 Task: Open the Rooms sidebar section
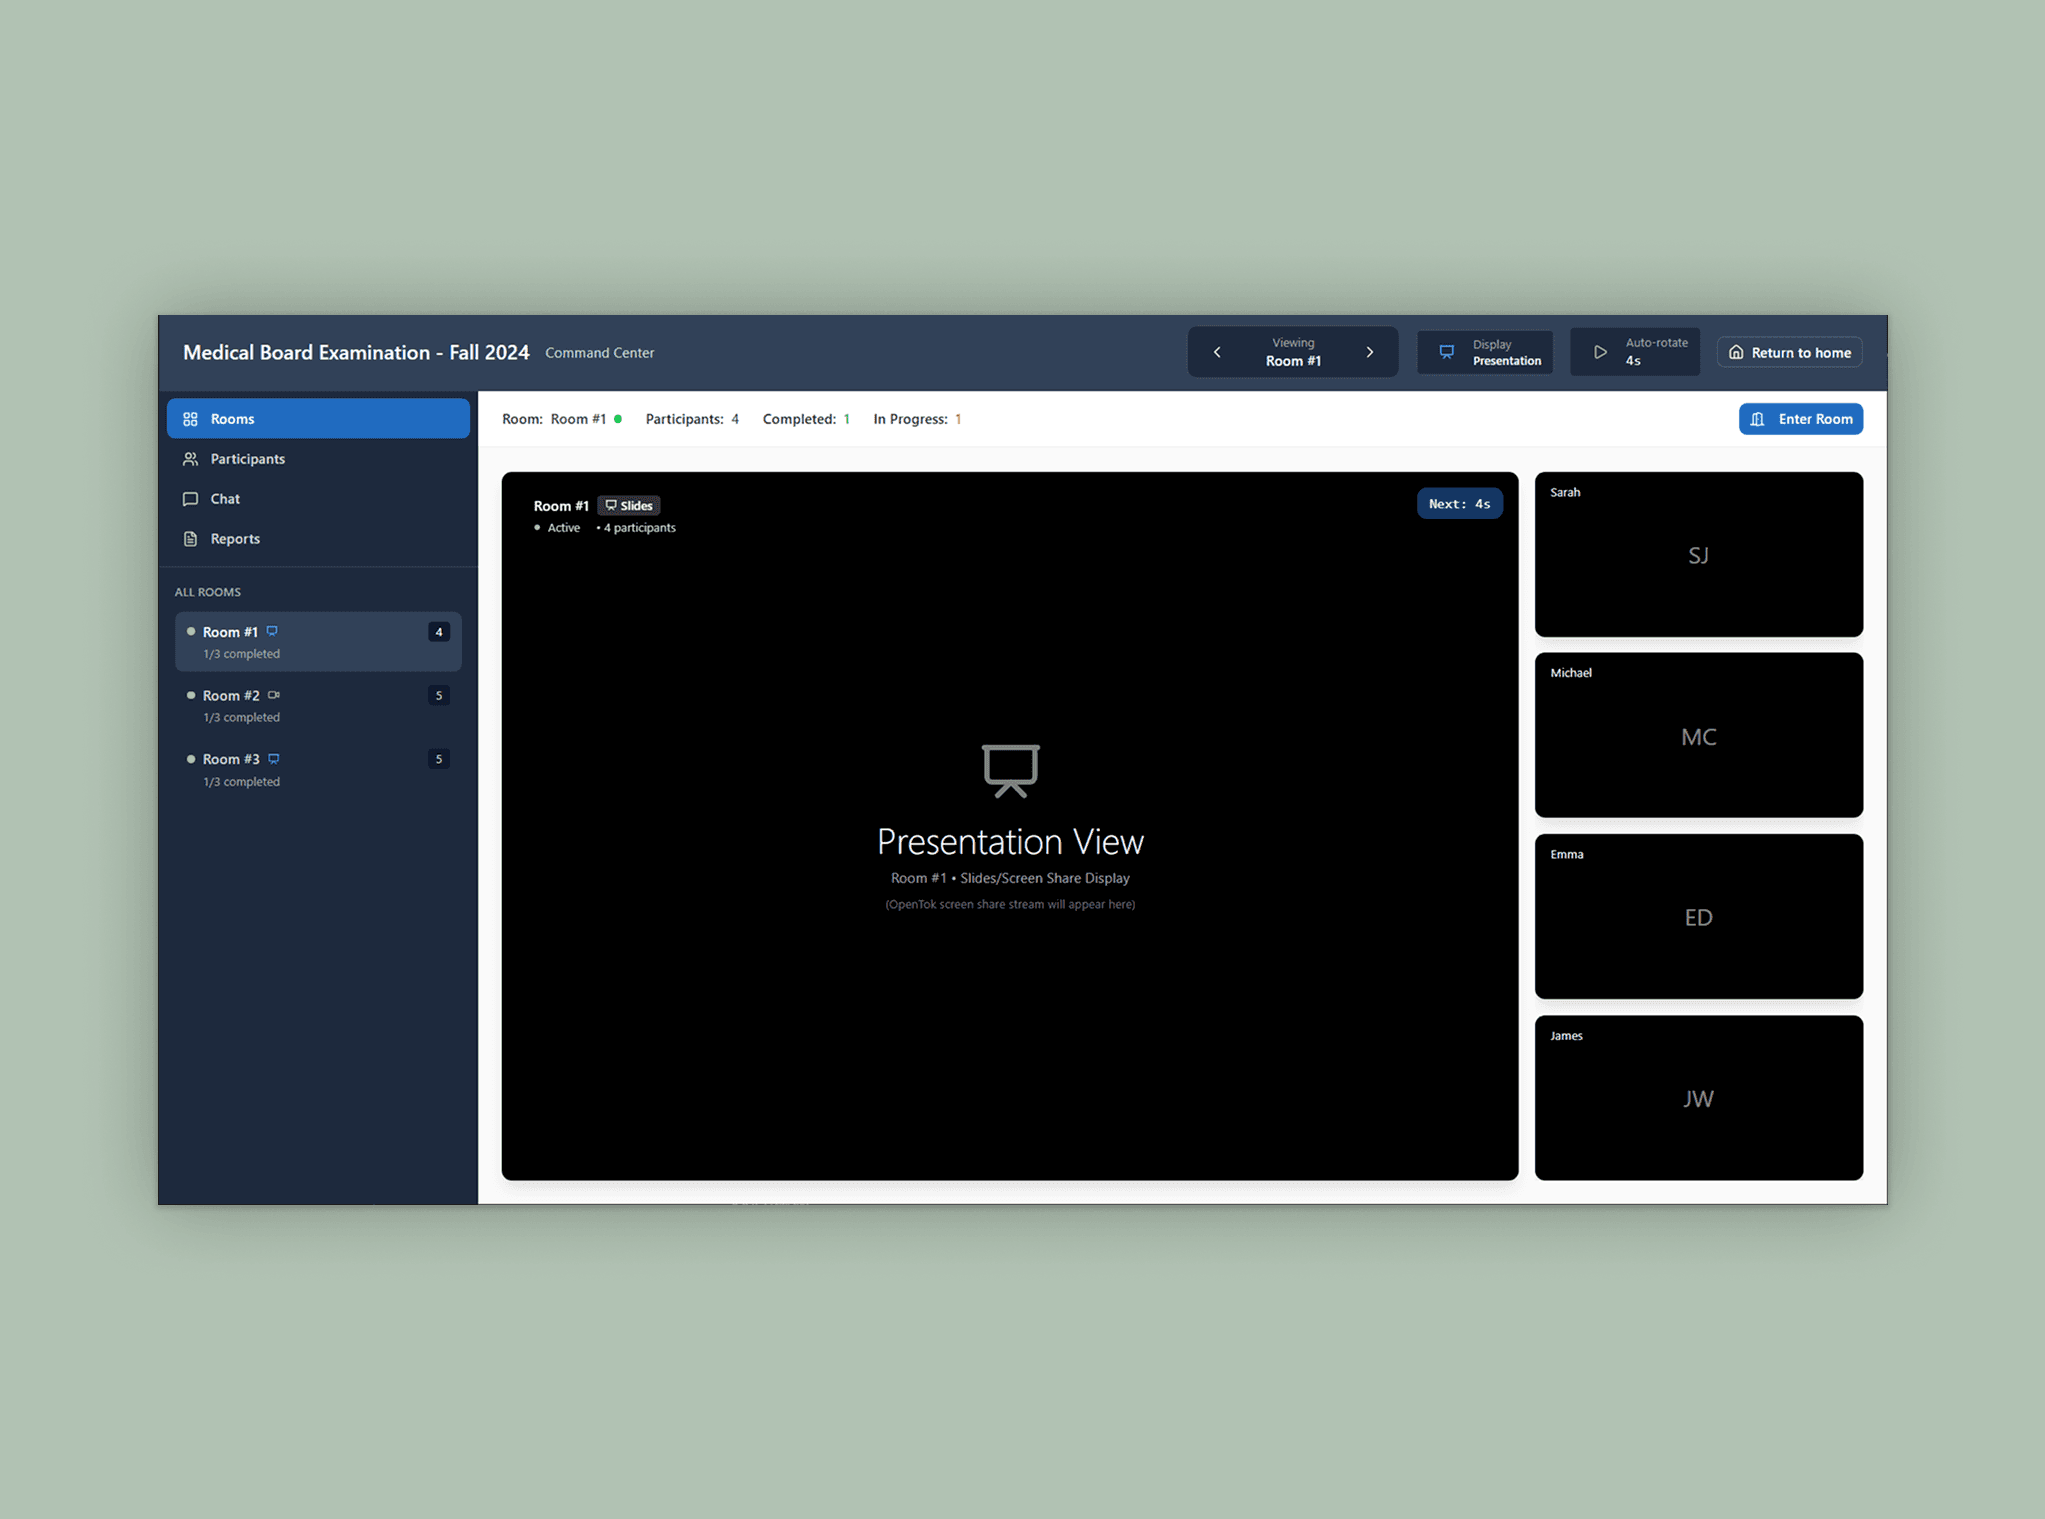pos(318,418)
